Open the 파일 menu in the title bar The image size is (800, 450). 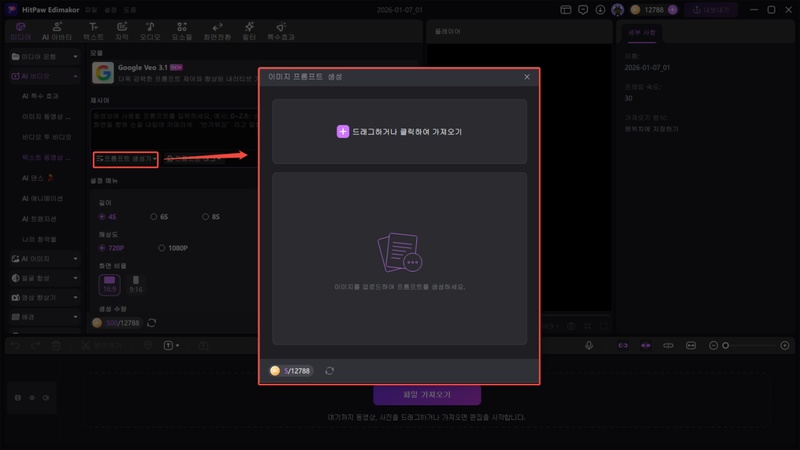pos(91,10)
